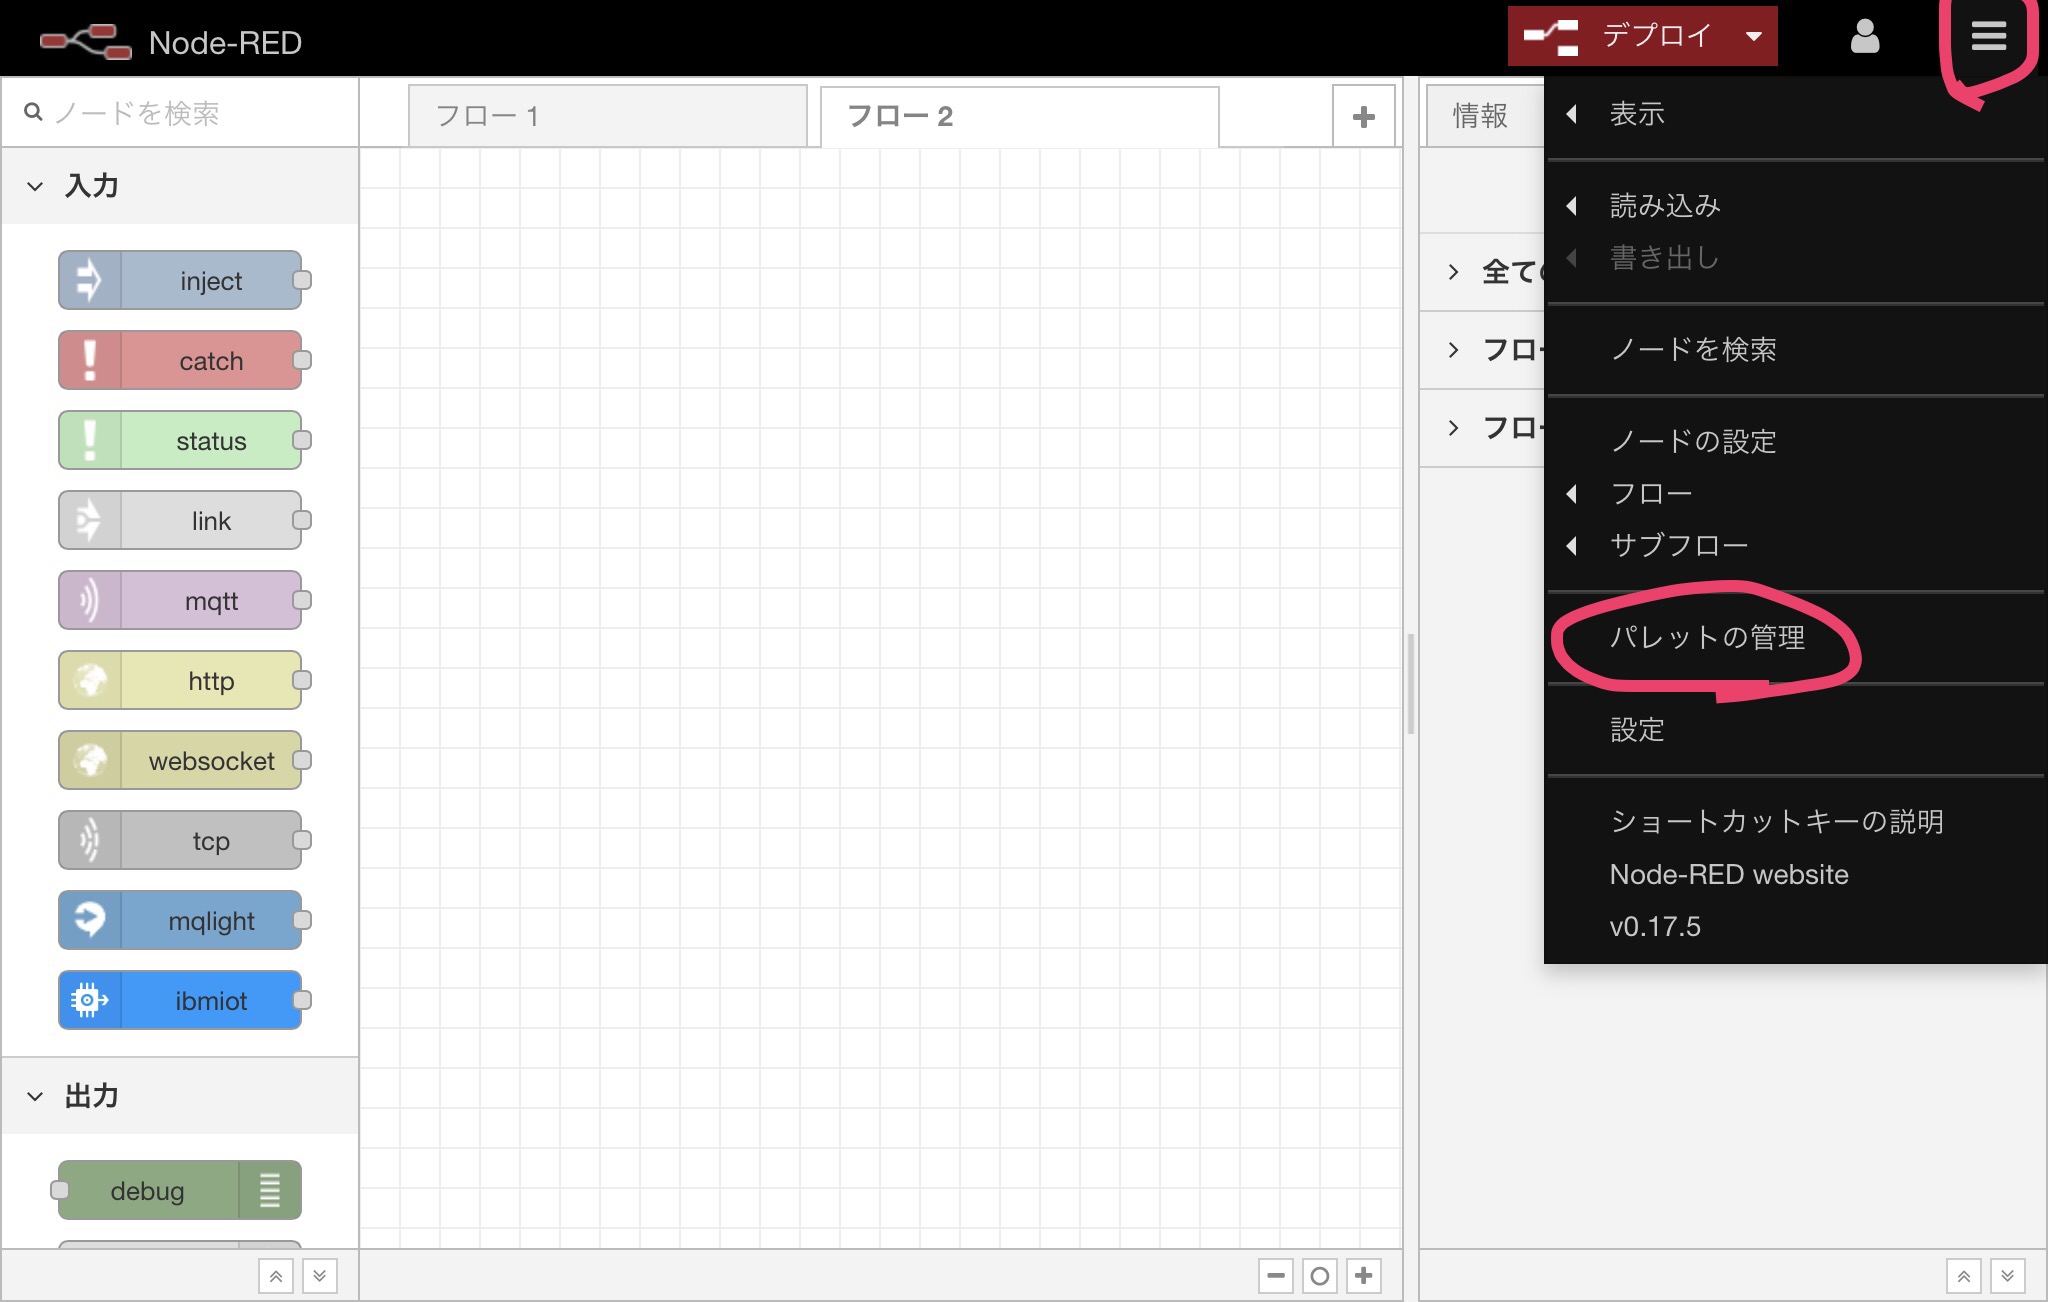Image resolution: width=2048 pixels, height=1302 pixels.
Task: Toggle the debug node output sidebar button
Action: pos(268,1190)
